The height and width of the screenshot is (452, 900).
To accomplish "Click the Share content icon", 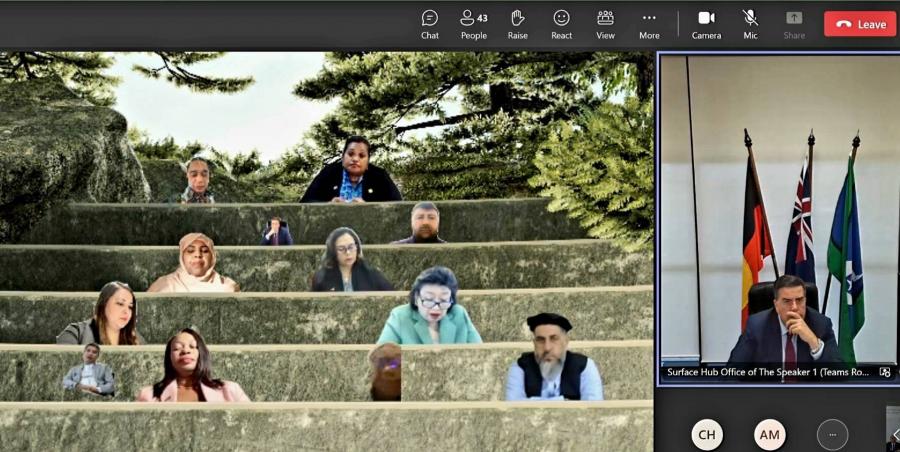I will pyautogui.click(x=794, y=24).
